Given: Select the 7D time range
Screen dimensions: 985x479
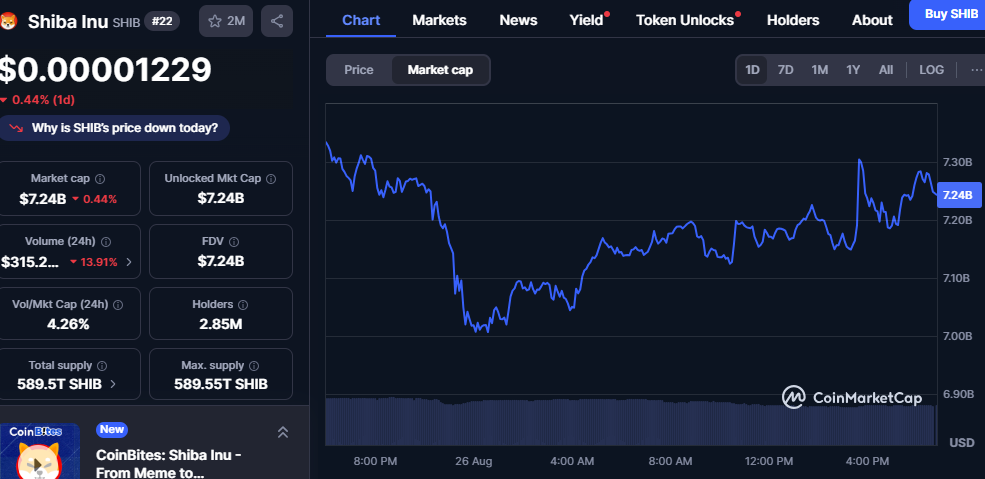Looking at the screenshot, I should point(785,70).
